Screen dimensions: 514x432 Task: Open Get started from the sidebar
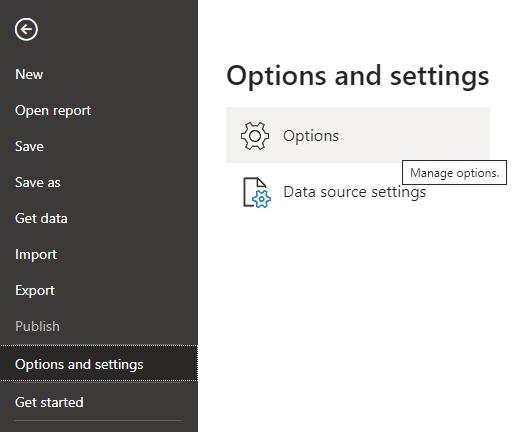[49, 402]
